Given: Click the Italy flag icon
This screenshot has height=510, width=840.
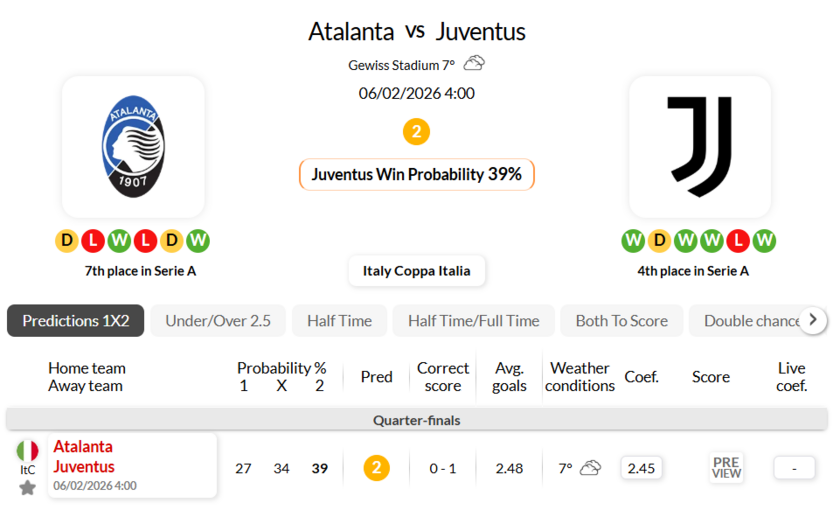Looking at the screenshot, I should [27, 451].
